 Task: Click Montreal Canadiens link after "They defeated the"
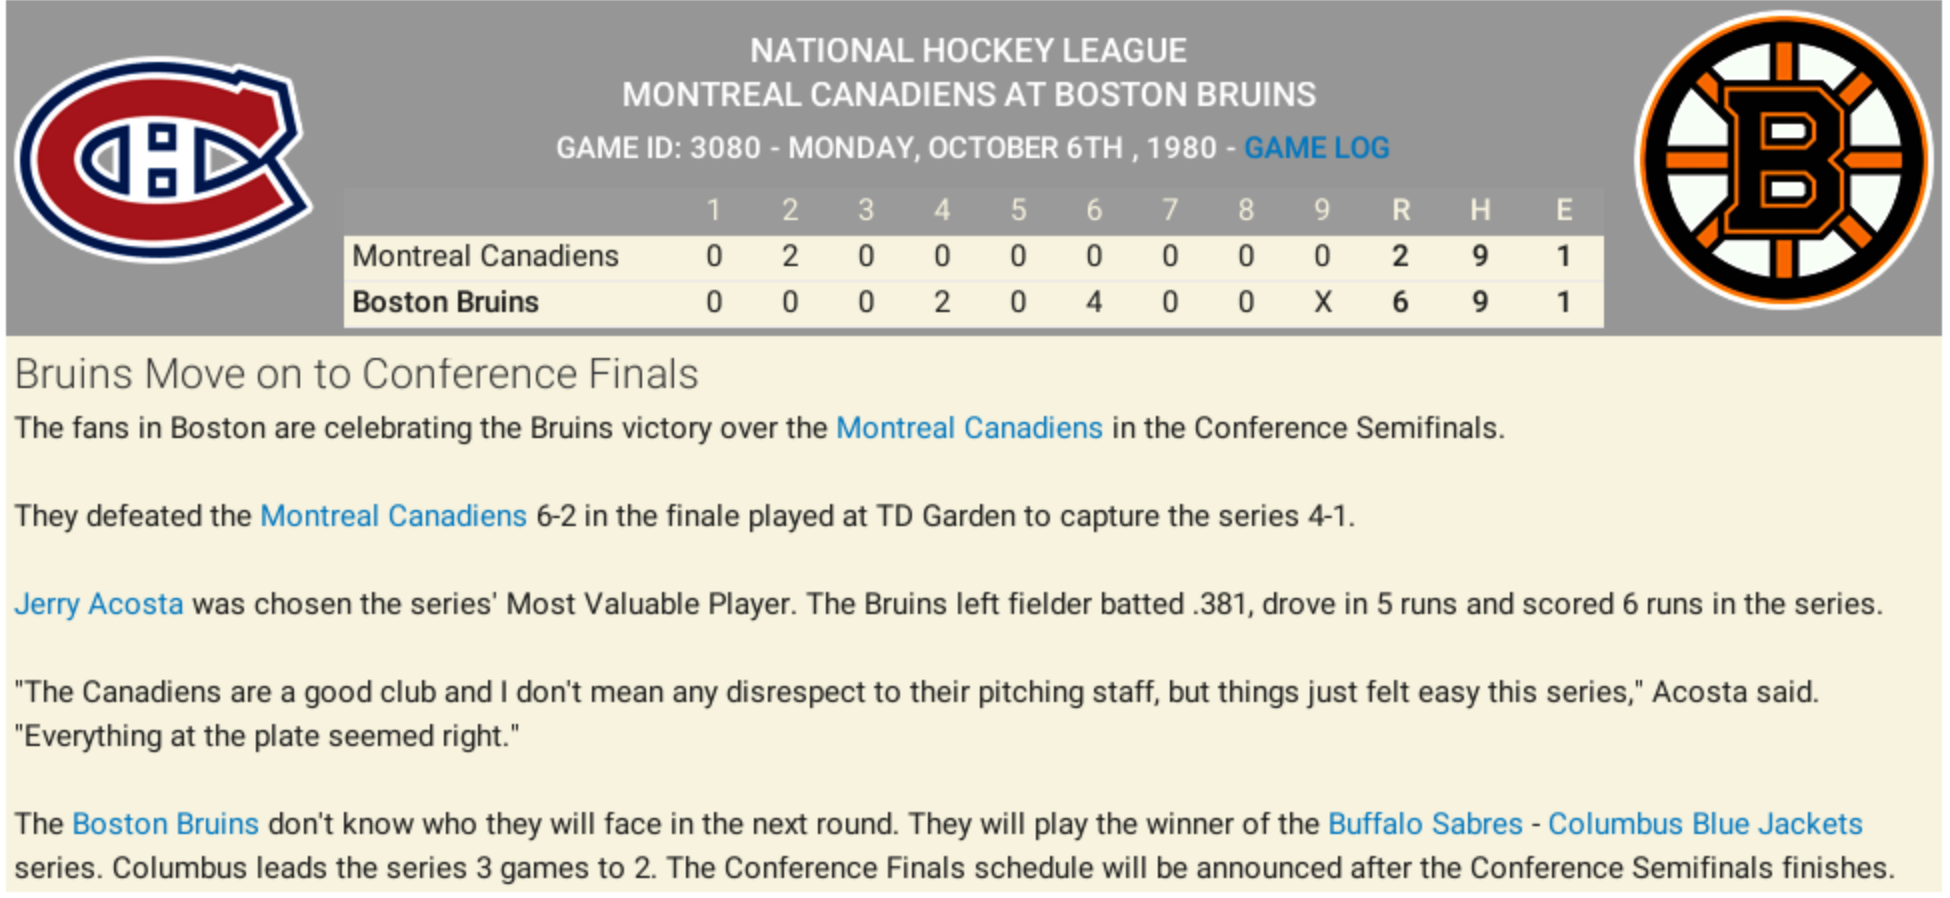tap(393, 516)
